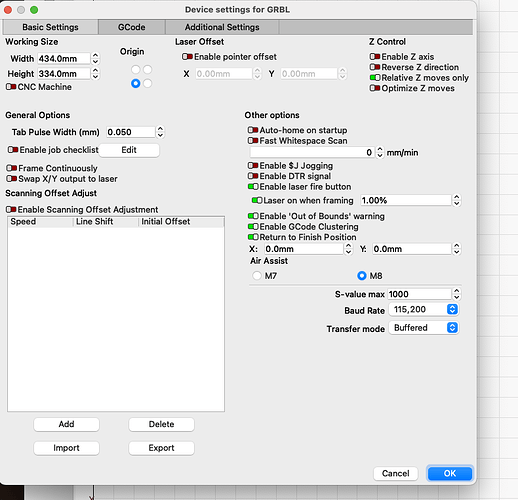Click the S-value max stepper arrows
518x500 pixels.
457,294
